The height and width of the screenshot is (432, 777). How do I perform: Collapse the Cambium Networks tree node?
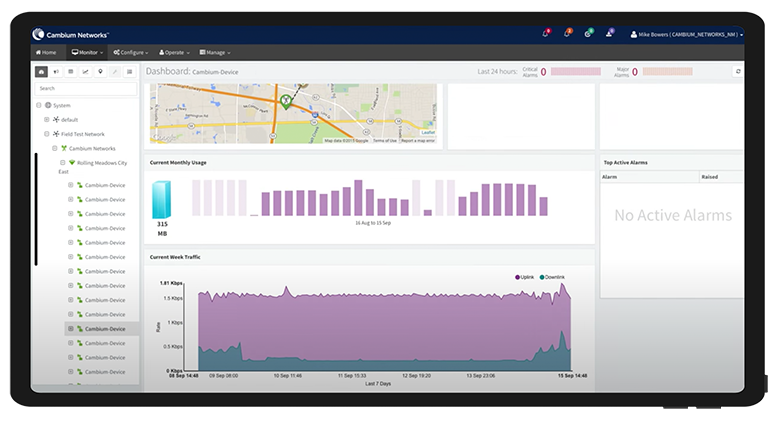coord(55,148)
